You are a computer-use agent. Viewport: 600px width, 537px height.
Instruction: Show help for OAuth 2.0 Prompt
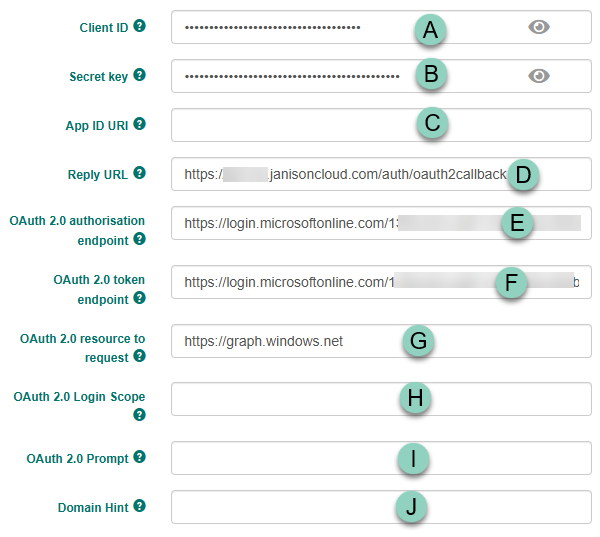139,457
